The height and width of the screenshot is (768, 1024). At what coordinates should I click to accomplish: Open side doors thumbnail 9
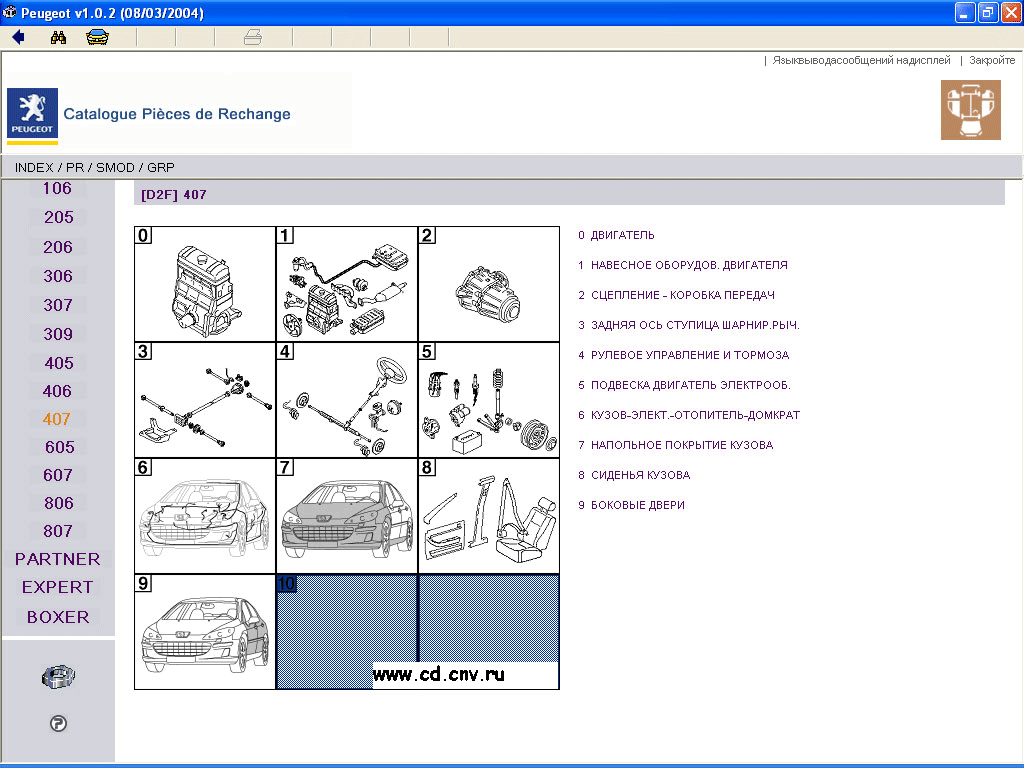click(205, 632)
